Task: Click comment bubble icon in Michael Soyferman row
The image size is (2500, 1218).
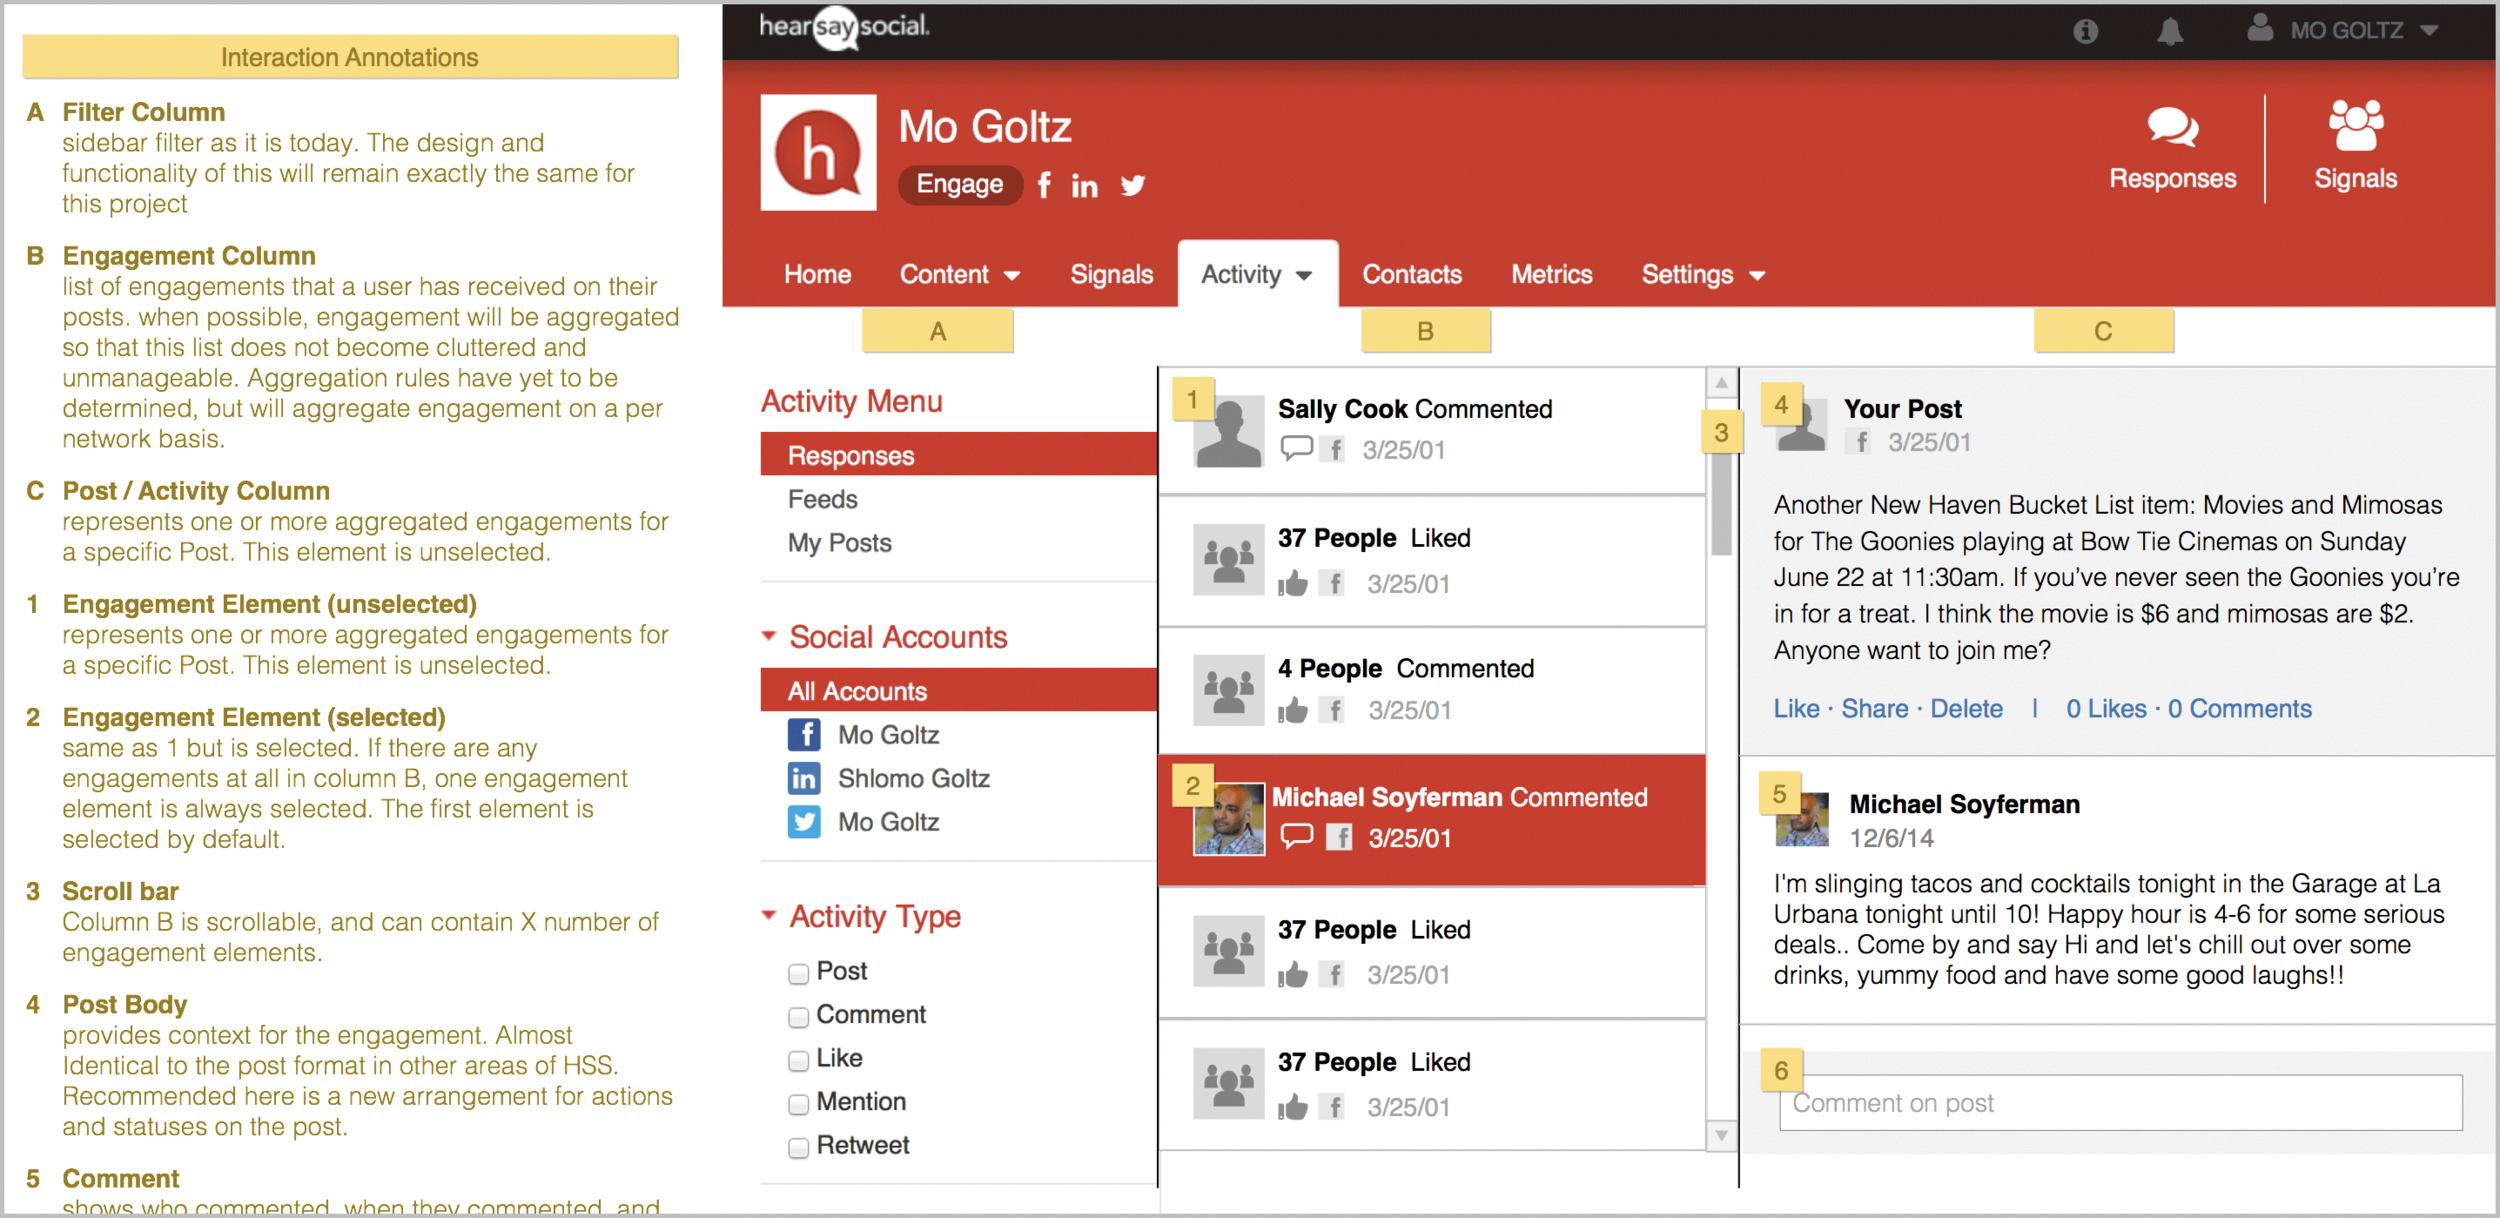Action: (x=1296, y=836)
